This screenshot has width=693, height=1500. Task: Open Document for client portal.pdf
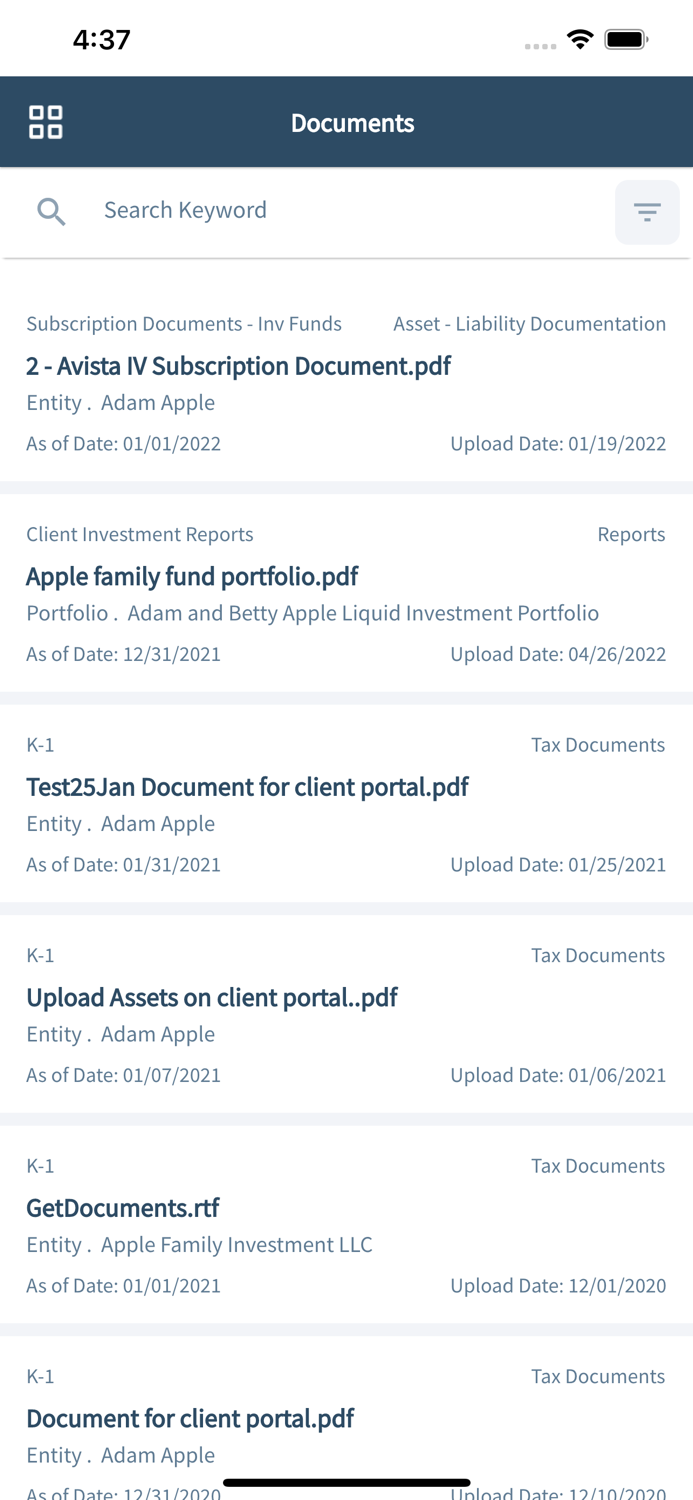190,1419
